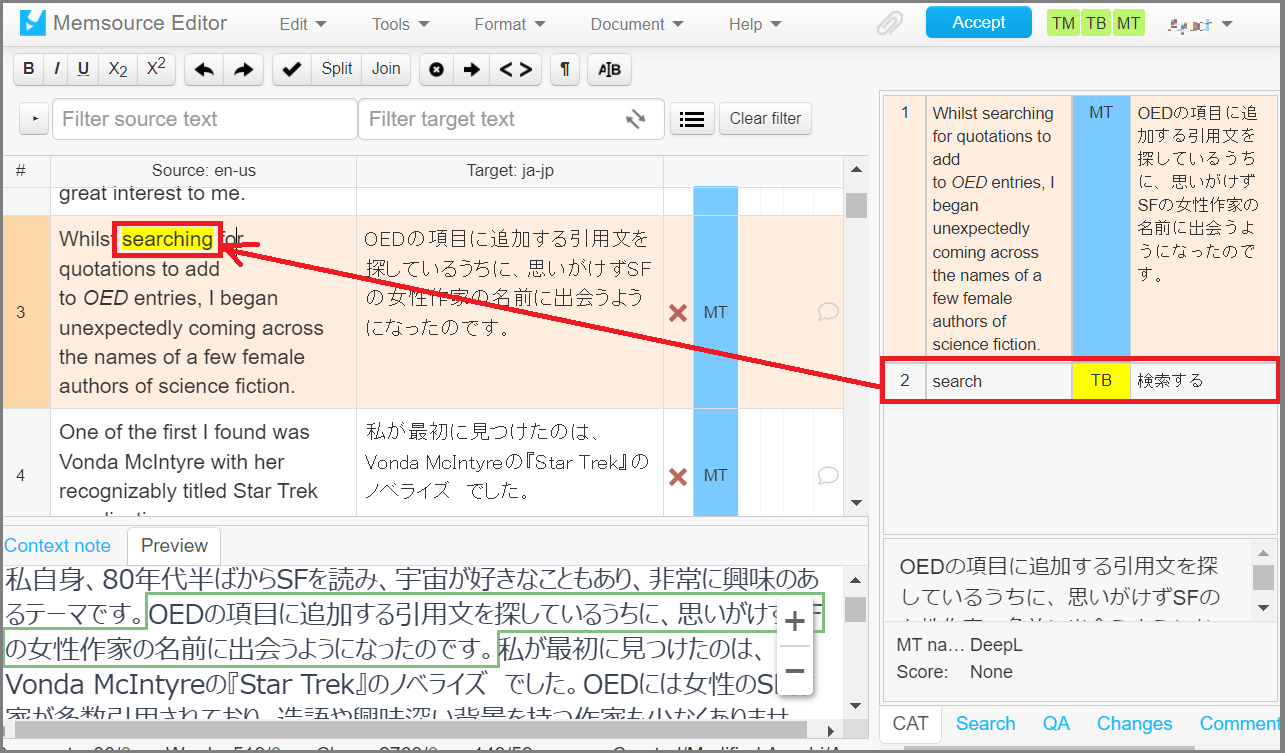
Task: Apply superscript formatting
Action: point(155,68)
